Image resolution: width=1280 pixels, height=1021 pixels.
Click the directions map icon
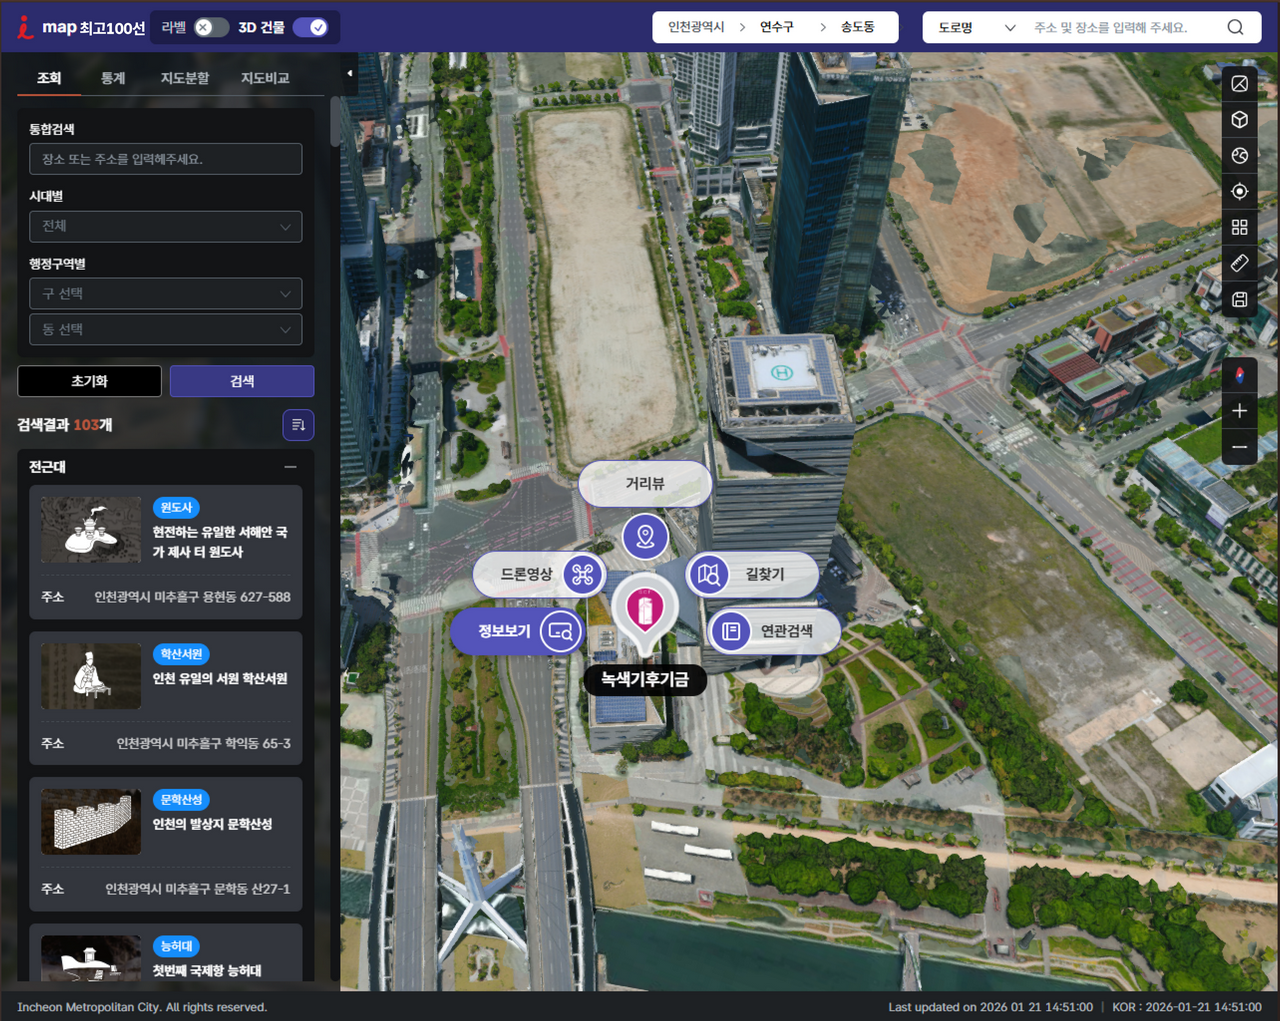709,575
